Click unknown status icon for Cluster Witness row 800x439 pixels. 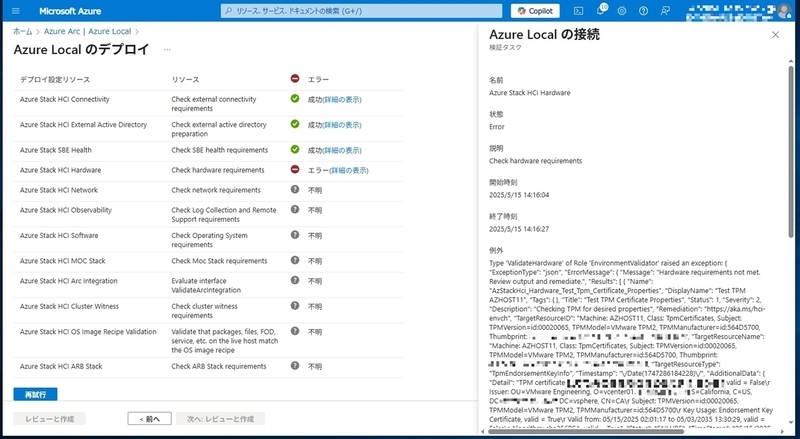coord(295,306)
